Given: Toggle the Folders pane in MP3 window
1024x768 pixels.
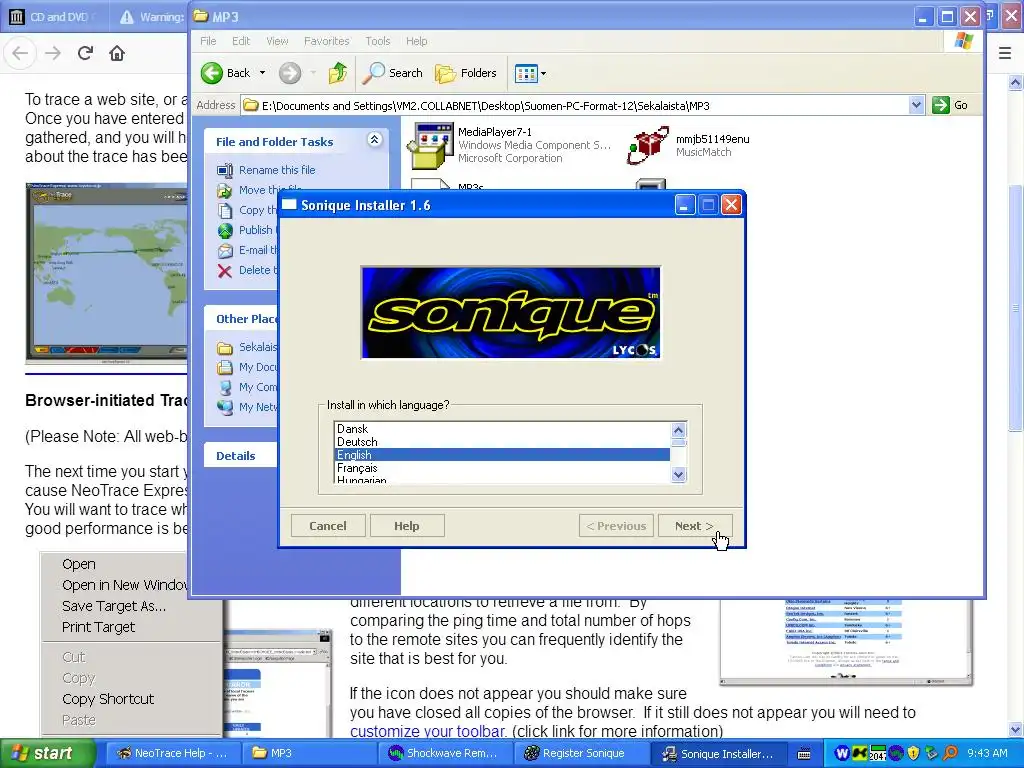Looking at the screenshot, I should [x=466, y=73].
